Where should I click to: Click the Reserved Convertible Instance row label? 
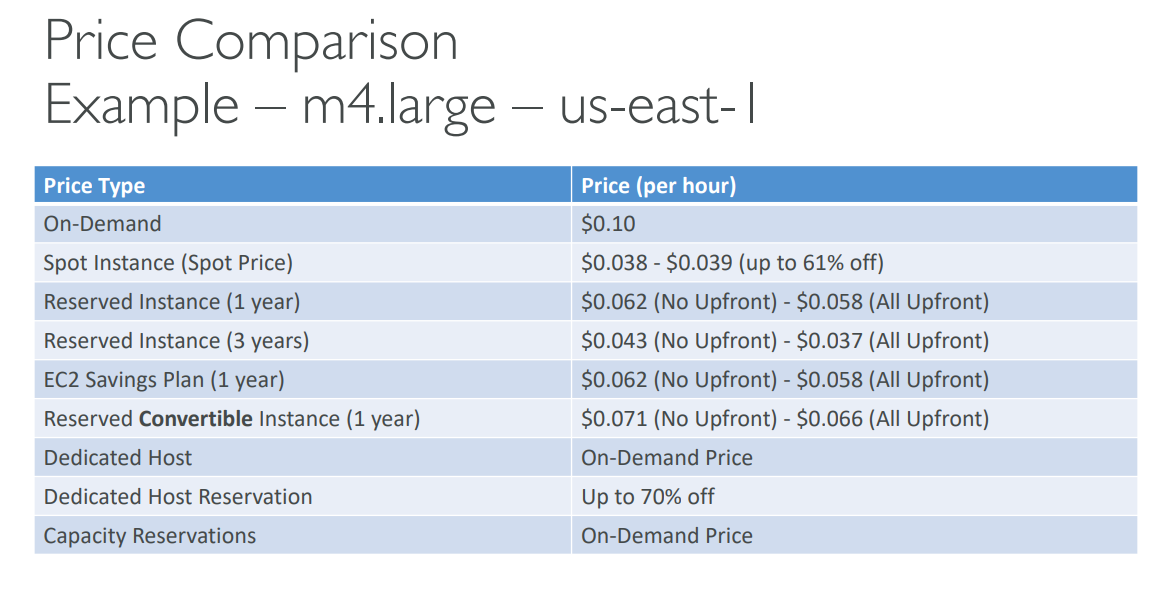231,419
